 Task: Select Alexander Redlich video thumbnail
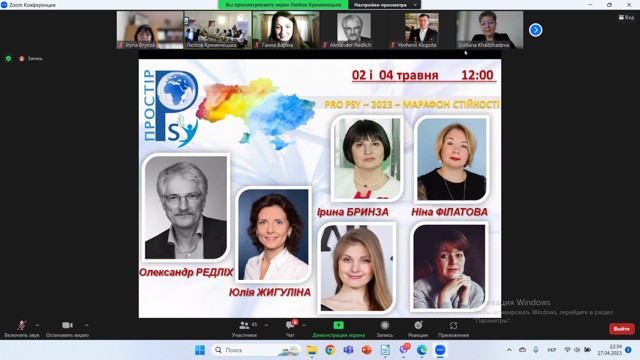354,30
